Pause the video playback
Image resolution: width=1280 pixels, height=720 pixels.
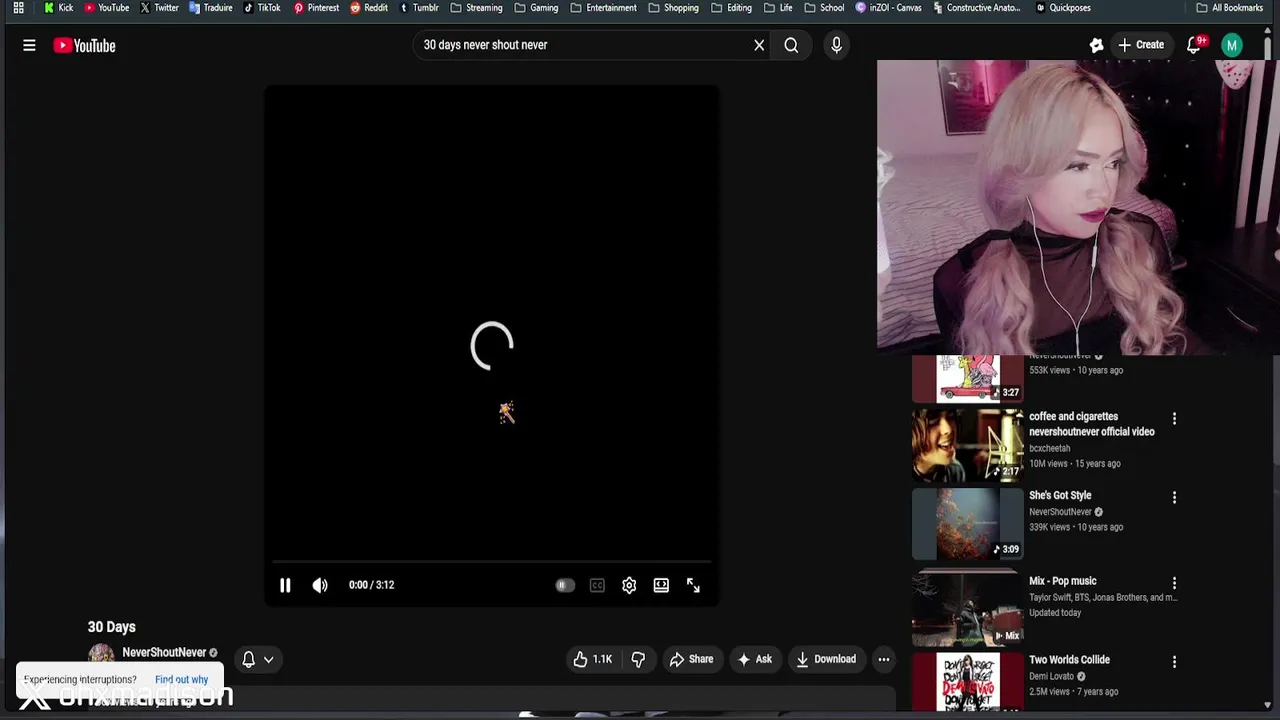click(x=285, y=585)
